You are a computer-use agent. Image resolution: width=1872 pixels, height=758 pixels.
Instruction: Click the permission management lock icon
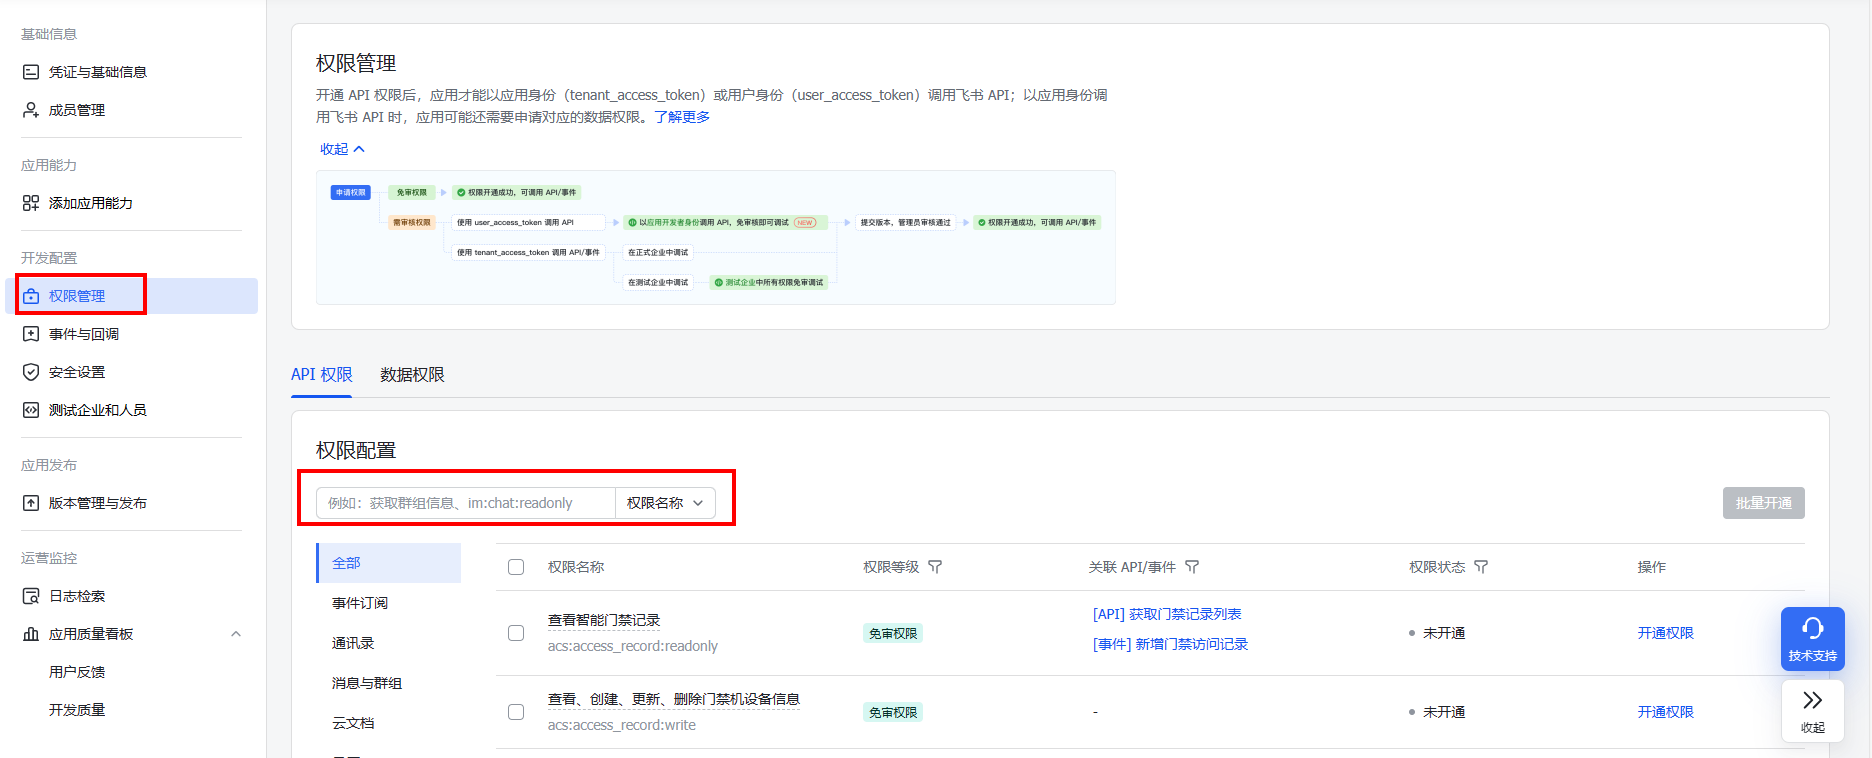pos(31,296)
